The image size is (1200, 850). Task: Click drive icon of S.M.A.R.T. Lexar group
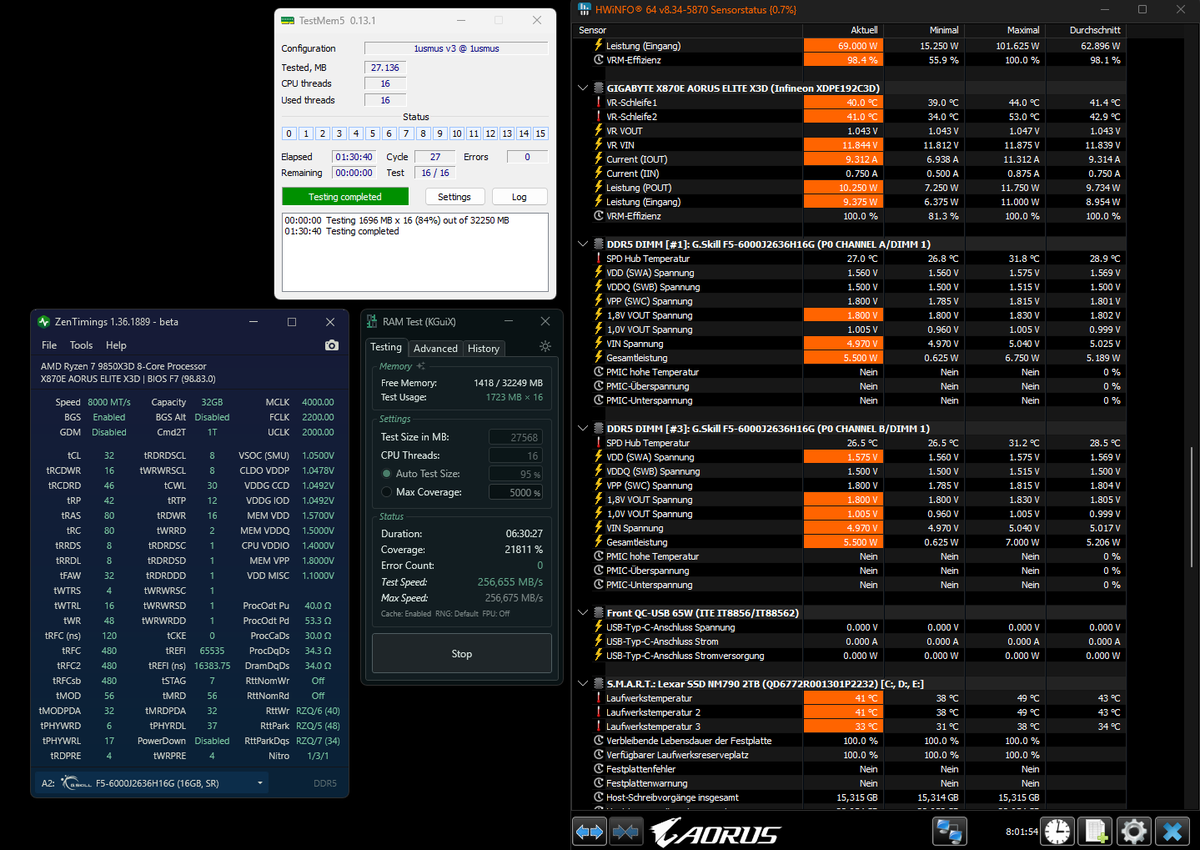coord(598,683)
